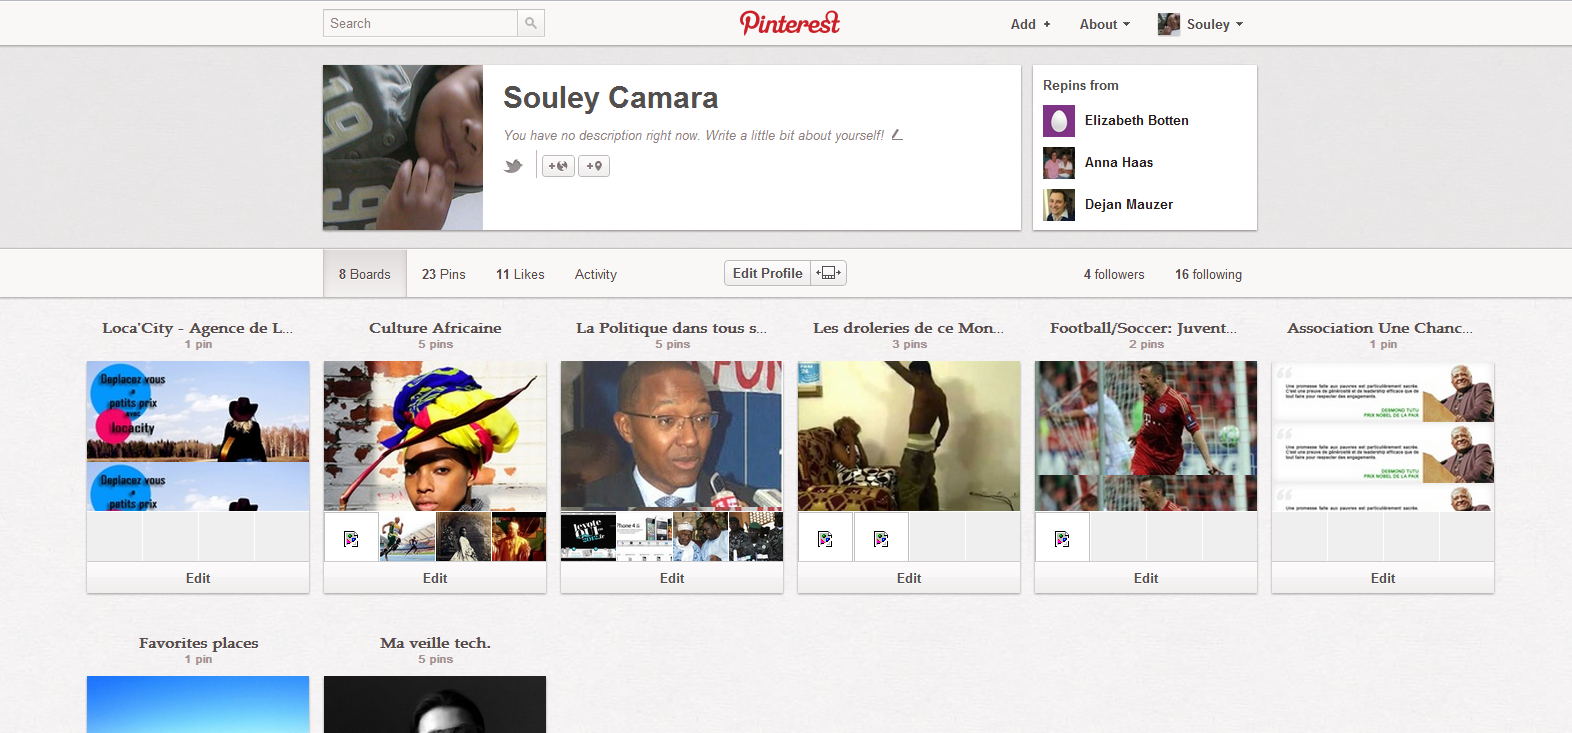Open the Add menu
1572x733 pixels.
coord(1030,24)
